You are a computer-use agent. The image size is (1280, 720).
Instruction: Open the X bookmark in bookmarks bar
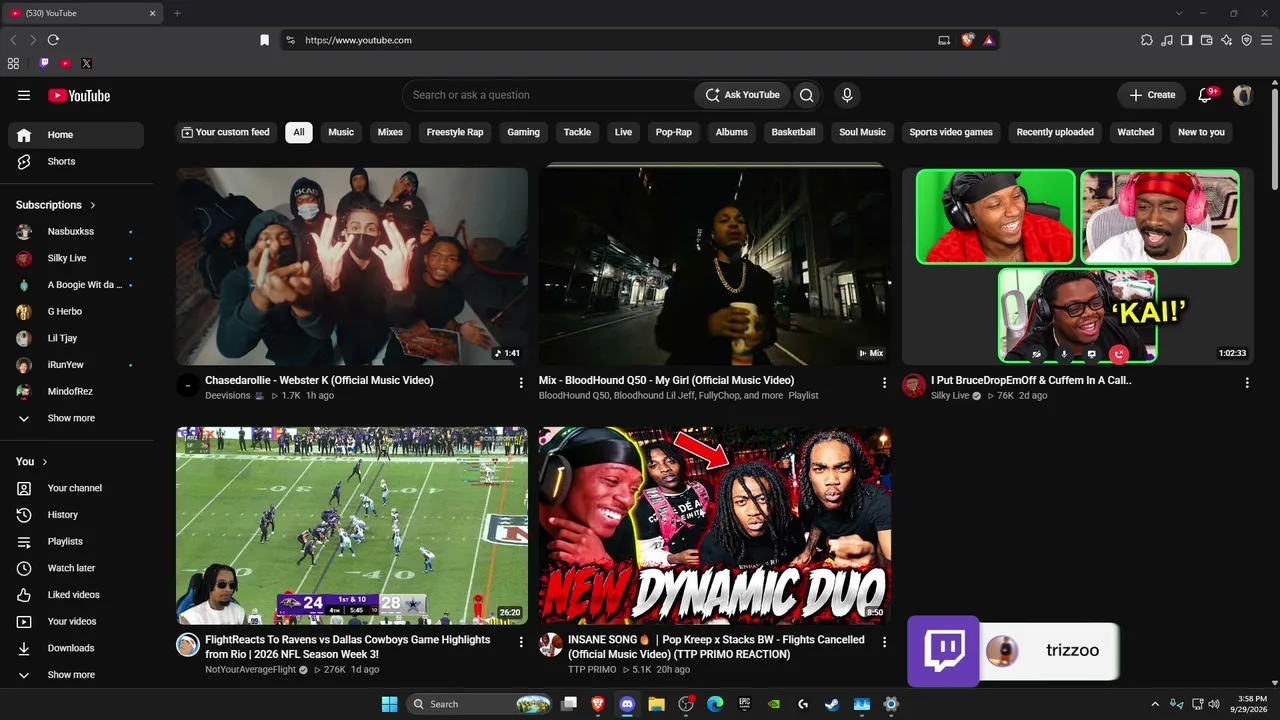(87, 63)
